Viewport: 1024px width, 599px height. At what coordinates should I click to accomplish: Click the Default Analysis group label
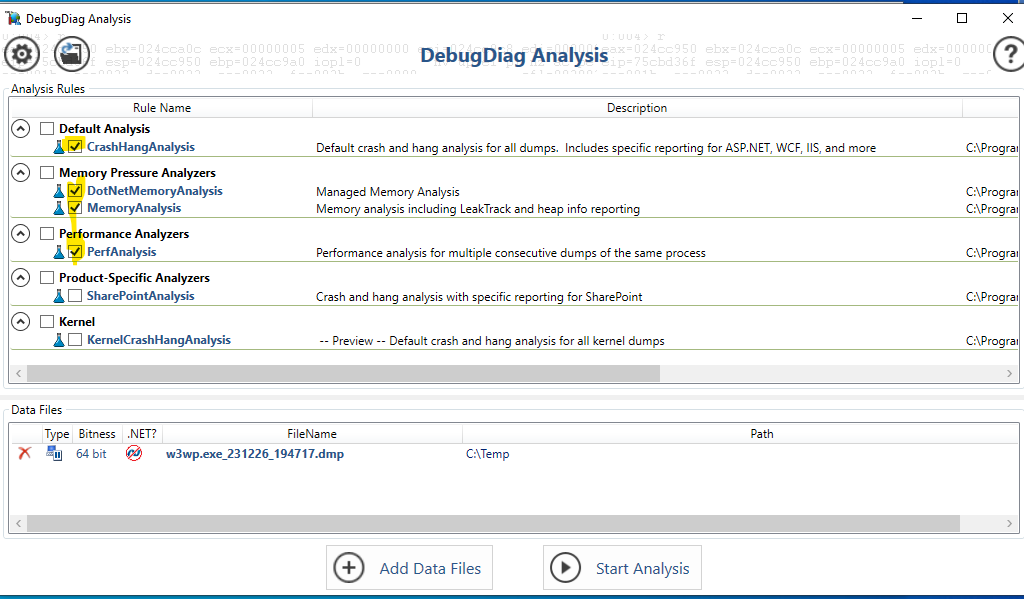point(104,129)
